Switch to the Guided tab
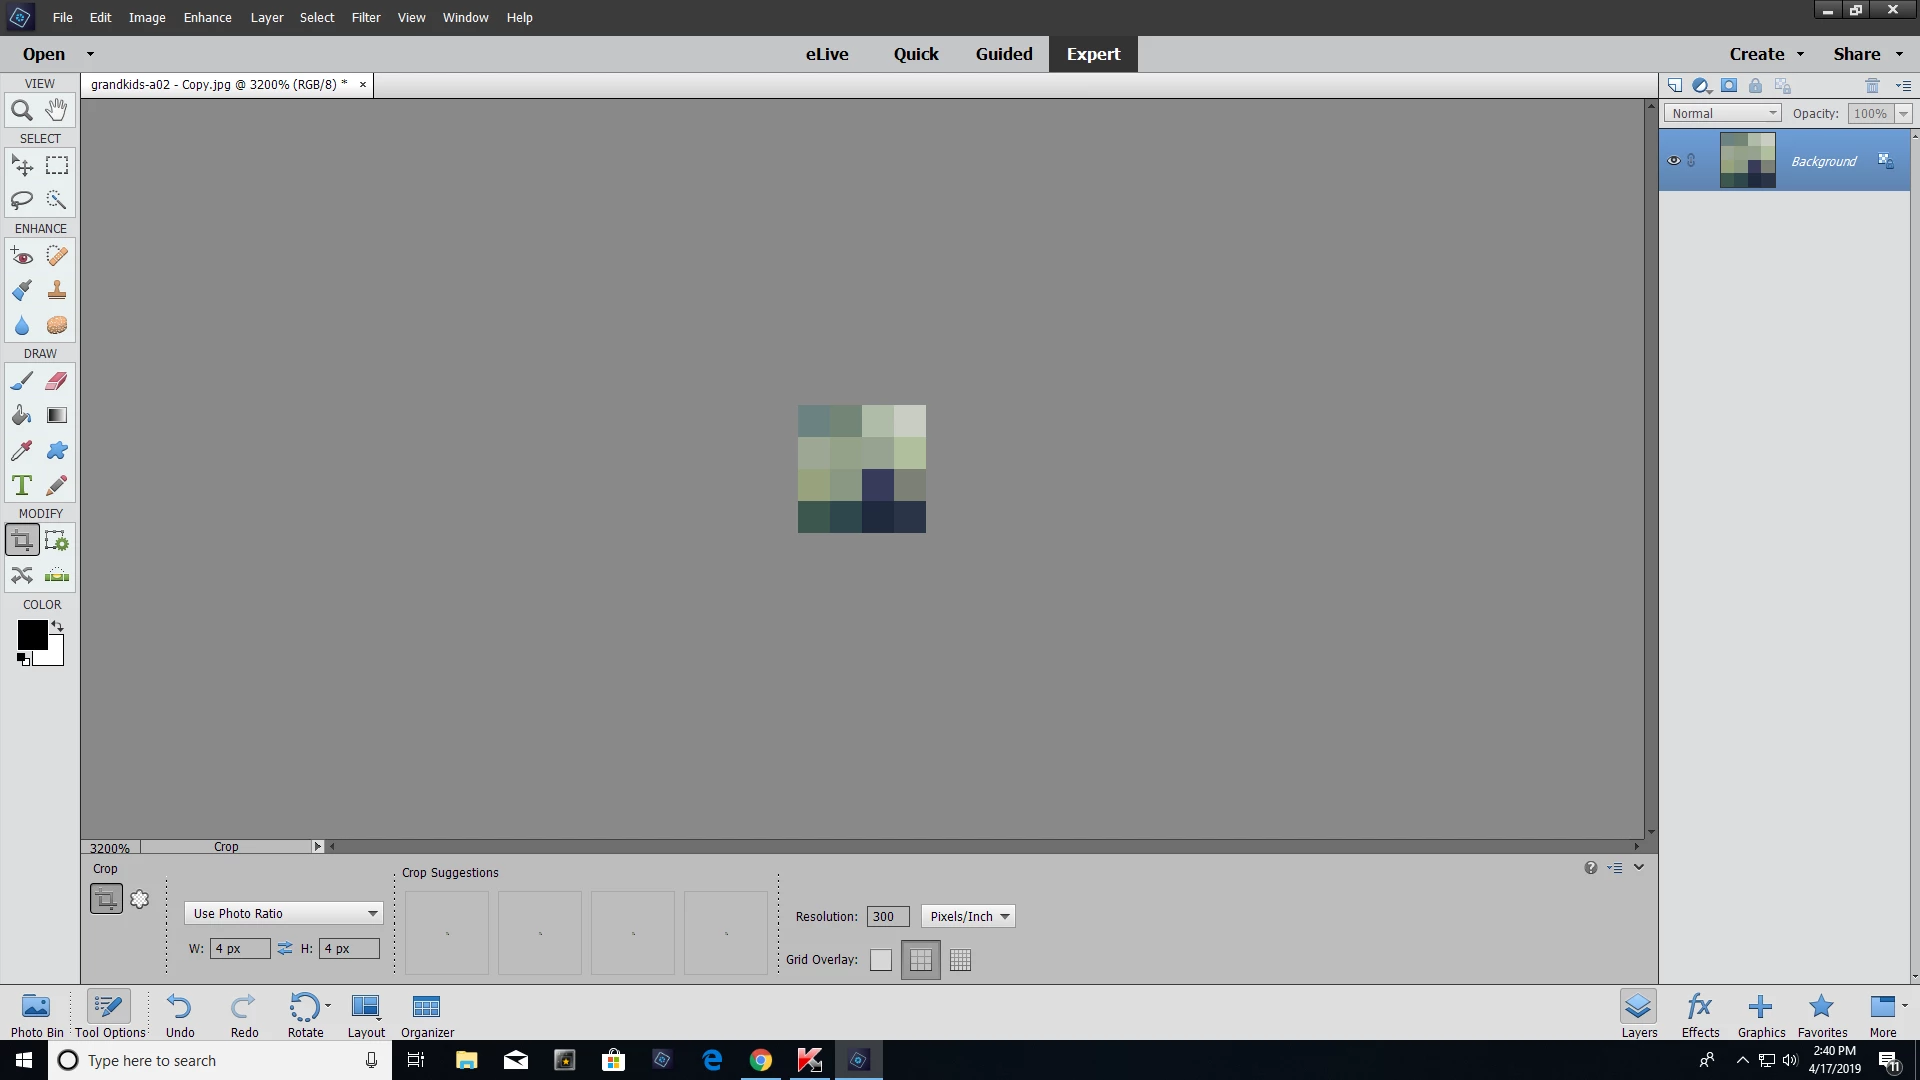1920x1080 pixels. [1004, 54]
